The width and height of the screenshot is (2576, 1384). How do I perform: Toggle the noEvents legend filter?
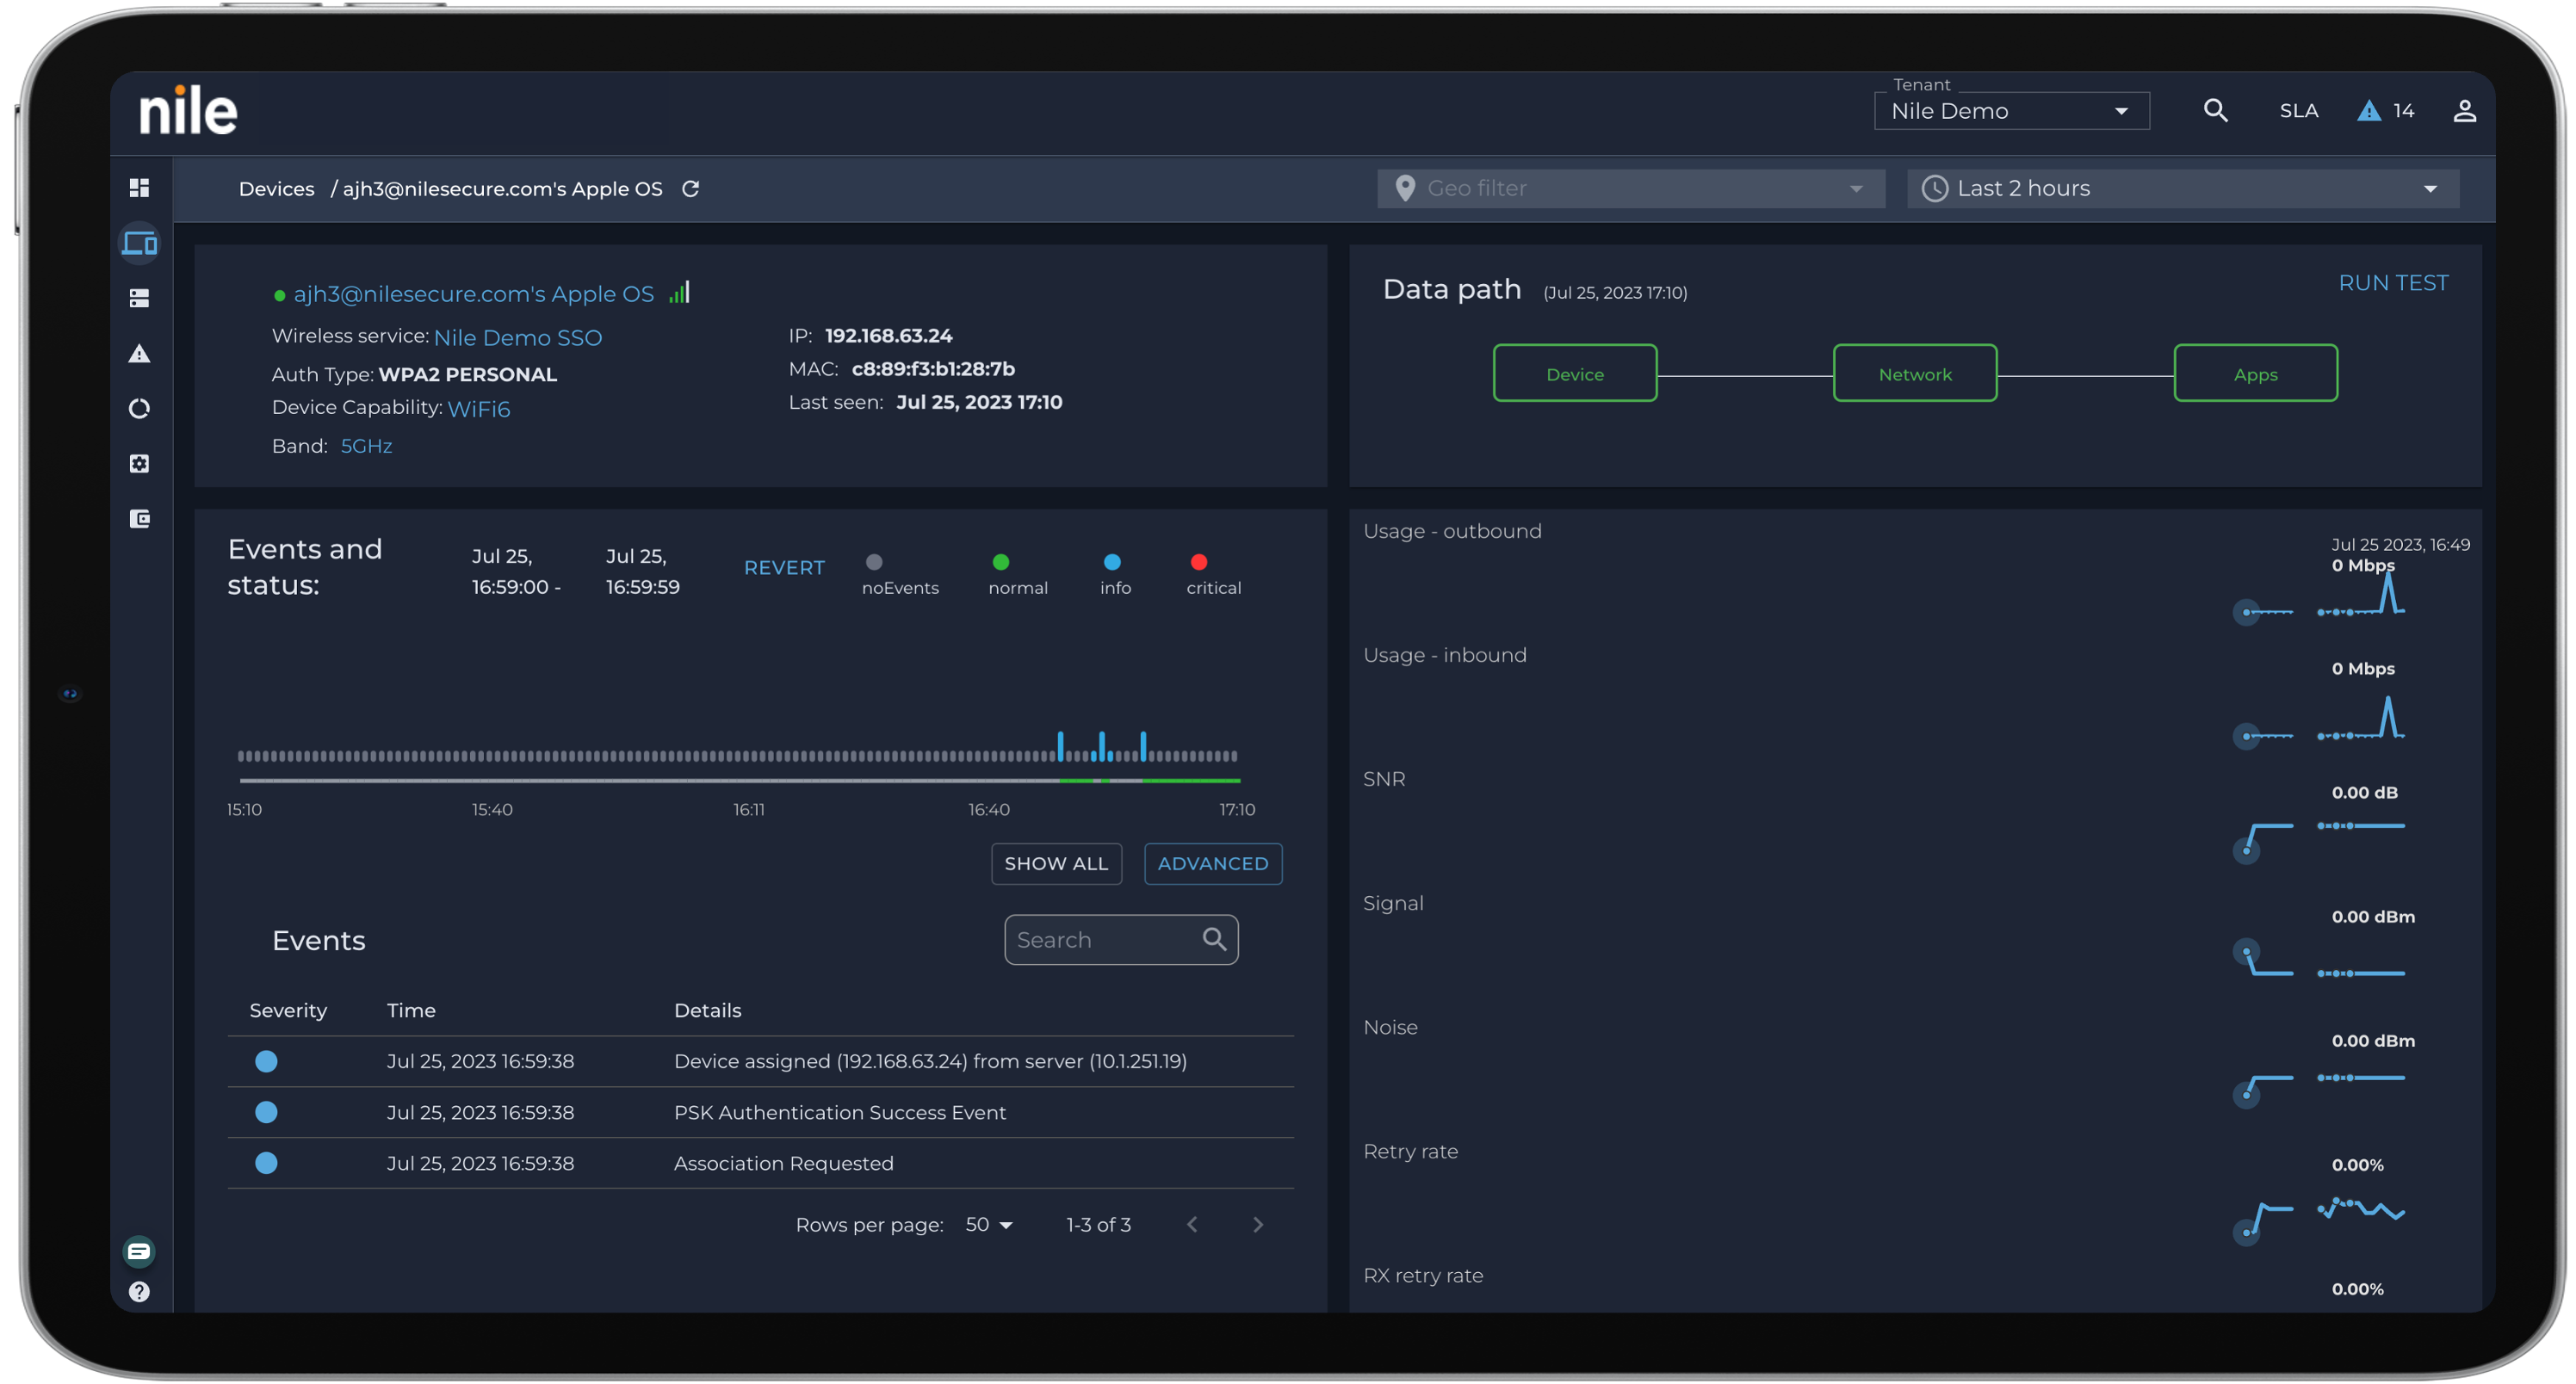(x=899, y=574)
